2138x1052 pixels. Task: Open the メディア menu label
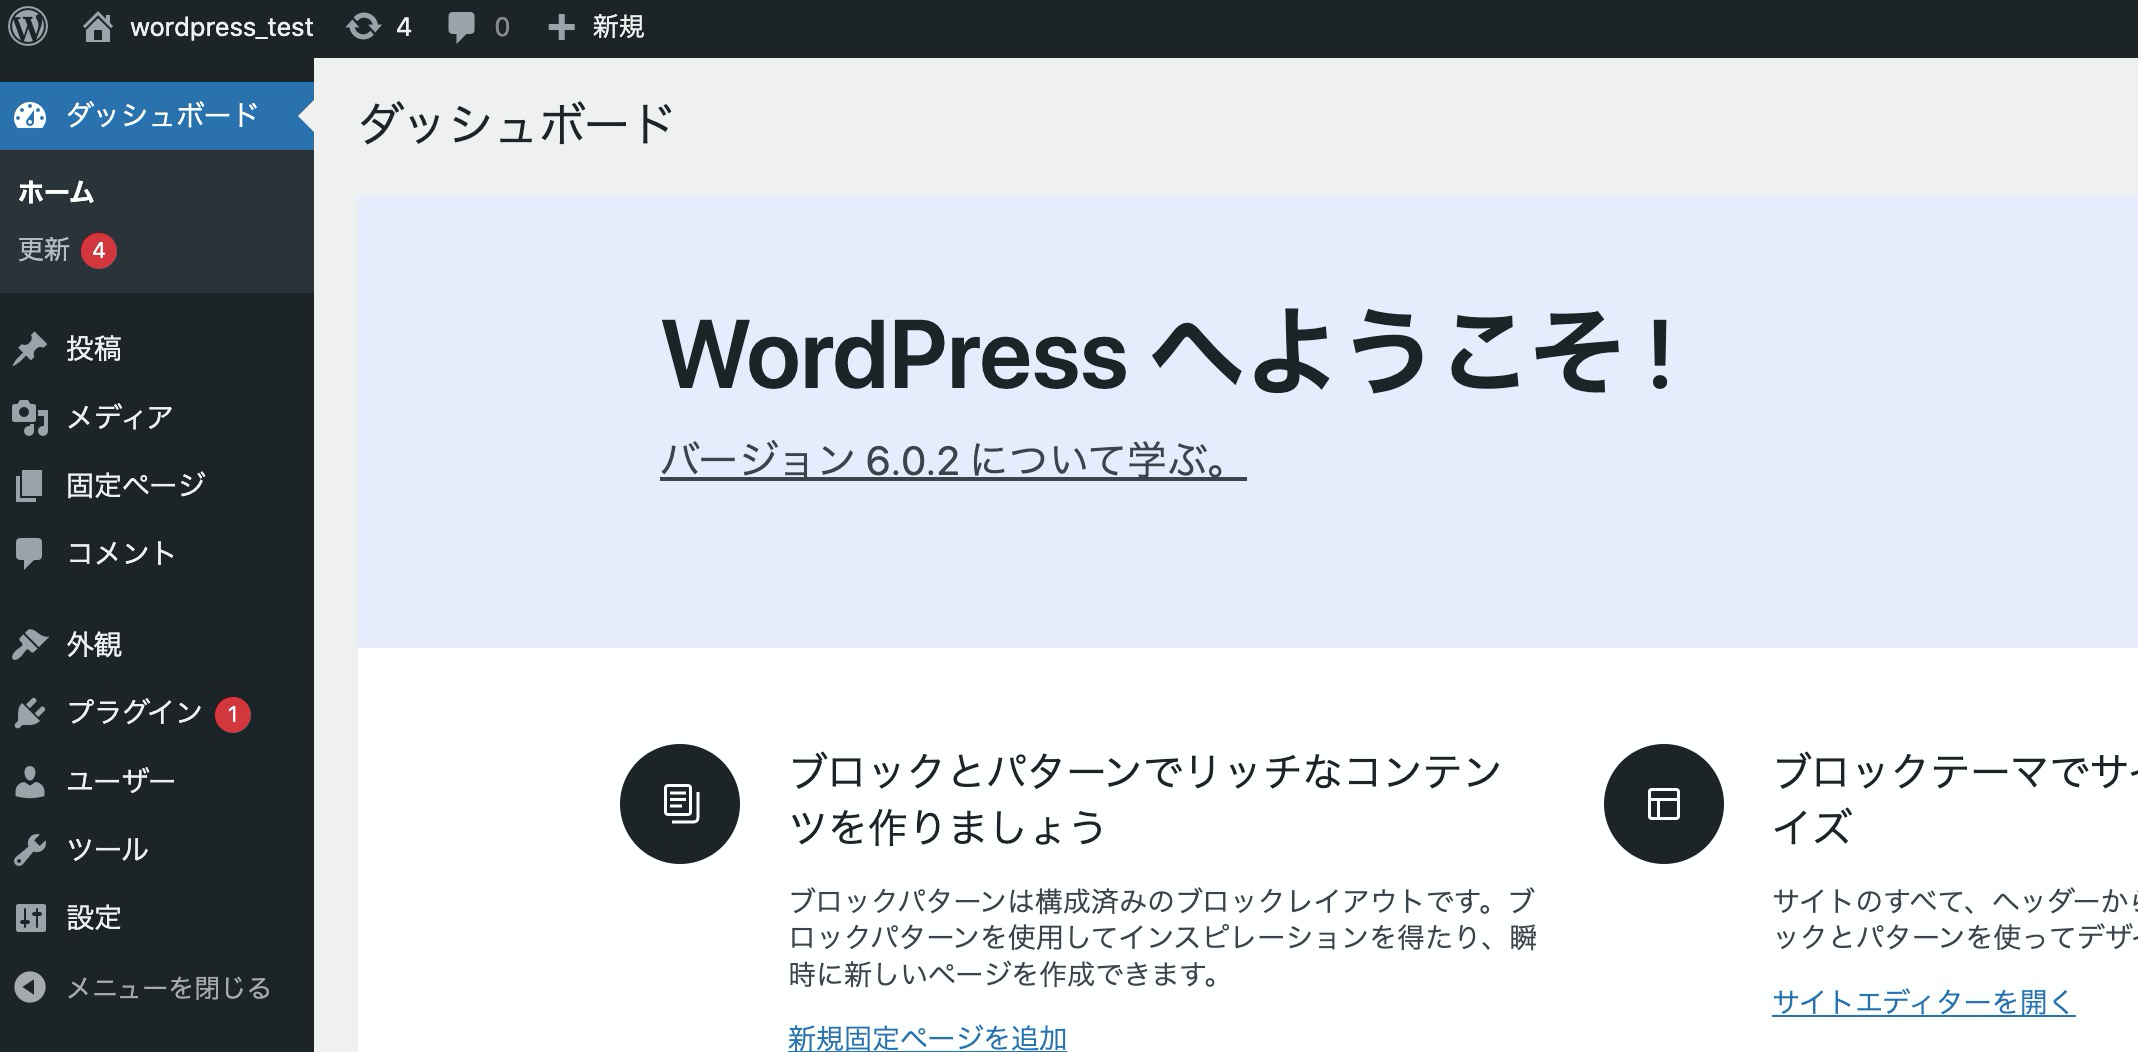pyautogui.click(x=120, y=417)
